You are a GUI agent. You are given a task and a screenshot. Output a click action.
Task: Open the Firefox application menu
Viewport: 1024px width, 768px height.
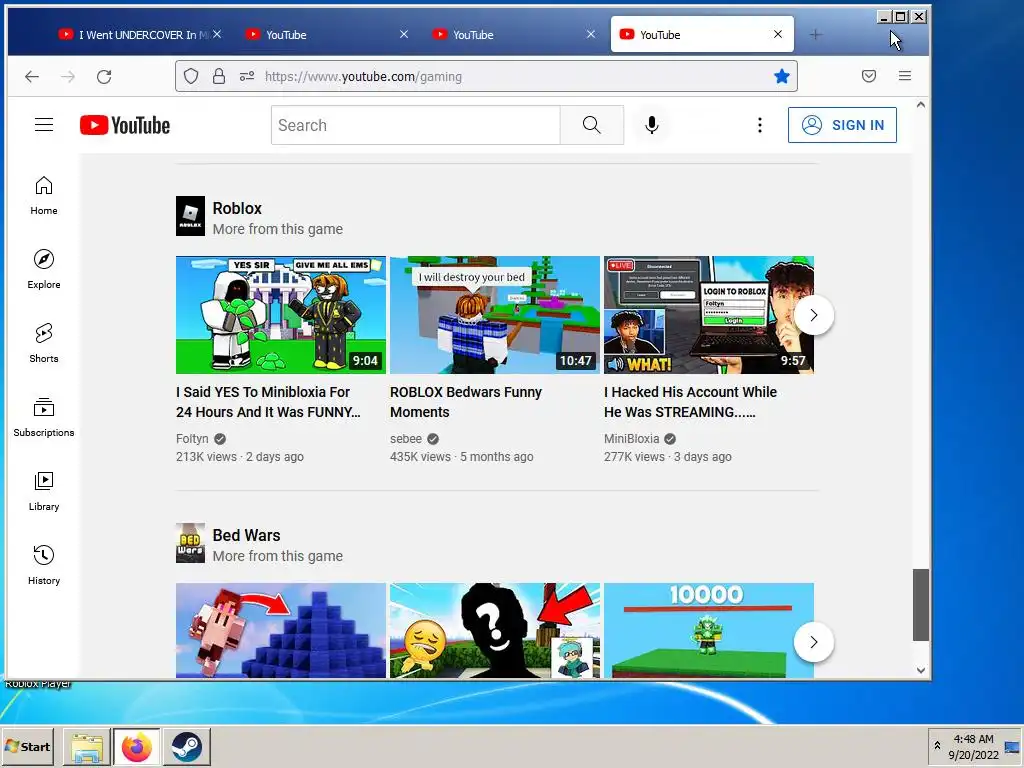(x=904, y=76)
